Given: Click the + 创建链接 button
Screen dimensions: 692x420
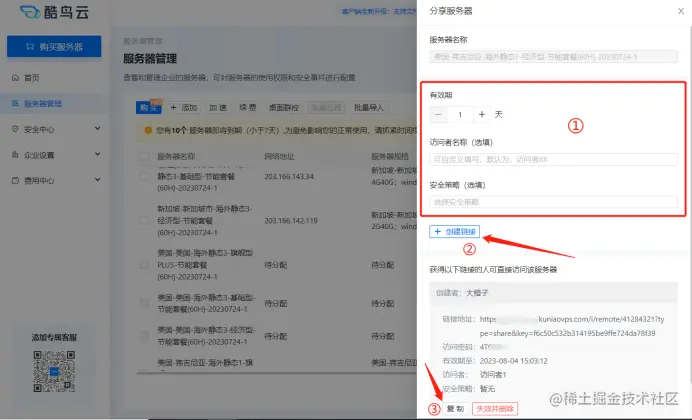Looking at the screenshot, I should [x=455, y=232].
